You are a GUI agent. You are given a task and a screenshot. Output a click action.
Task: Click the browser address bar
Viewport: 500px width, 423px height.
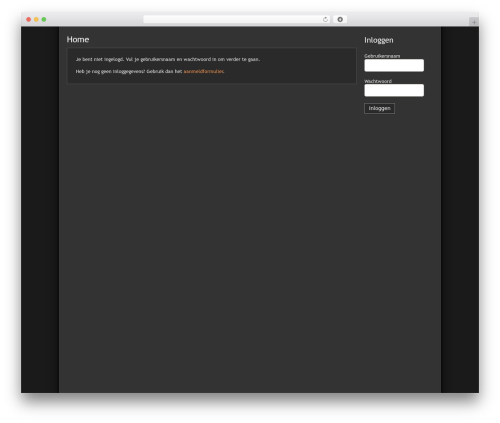click(236, 19)
